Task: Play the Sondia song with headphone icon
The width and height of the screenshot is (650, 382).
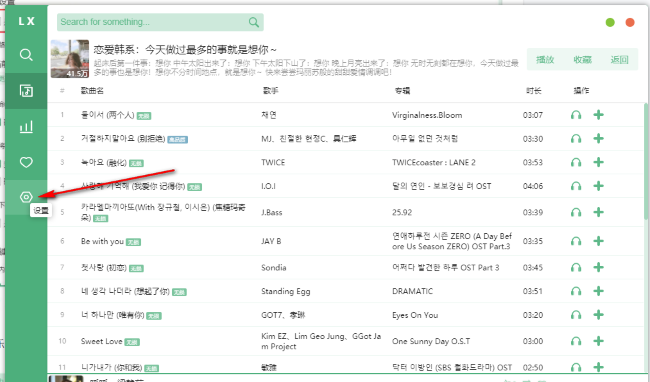Action: point(576,268)
